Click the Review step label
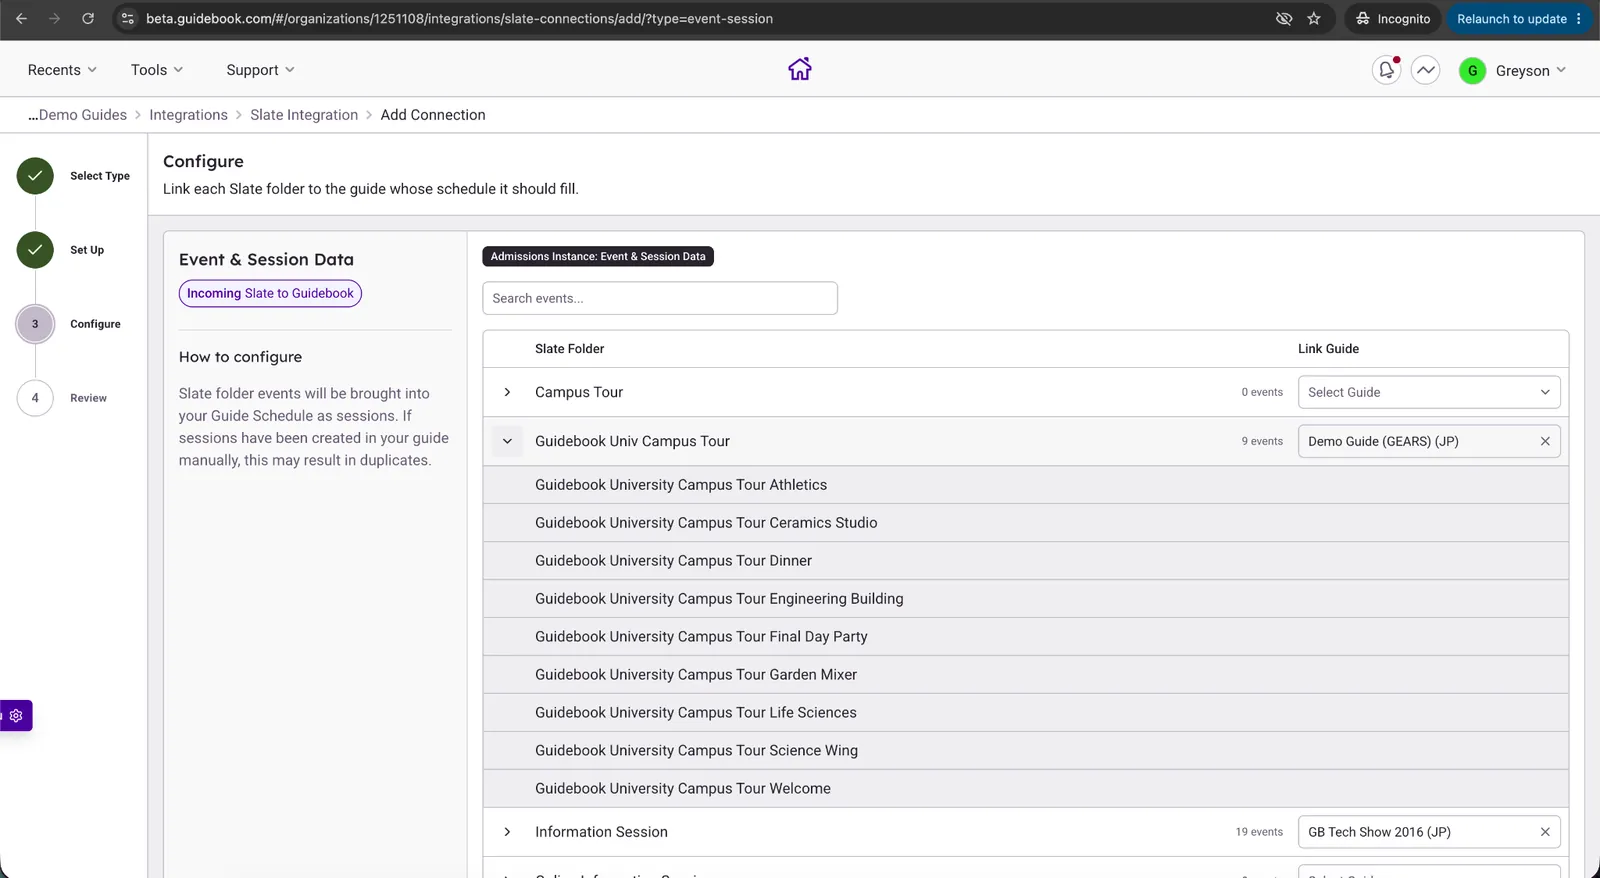Image resolution: width=1600 pixels, height=878 pixels. 88,398
